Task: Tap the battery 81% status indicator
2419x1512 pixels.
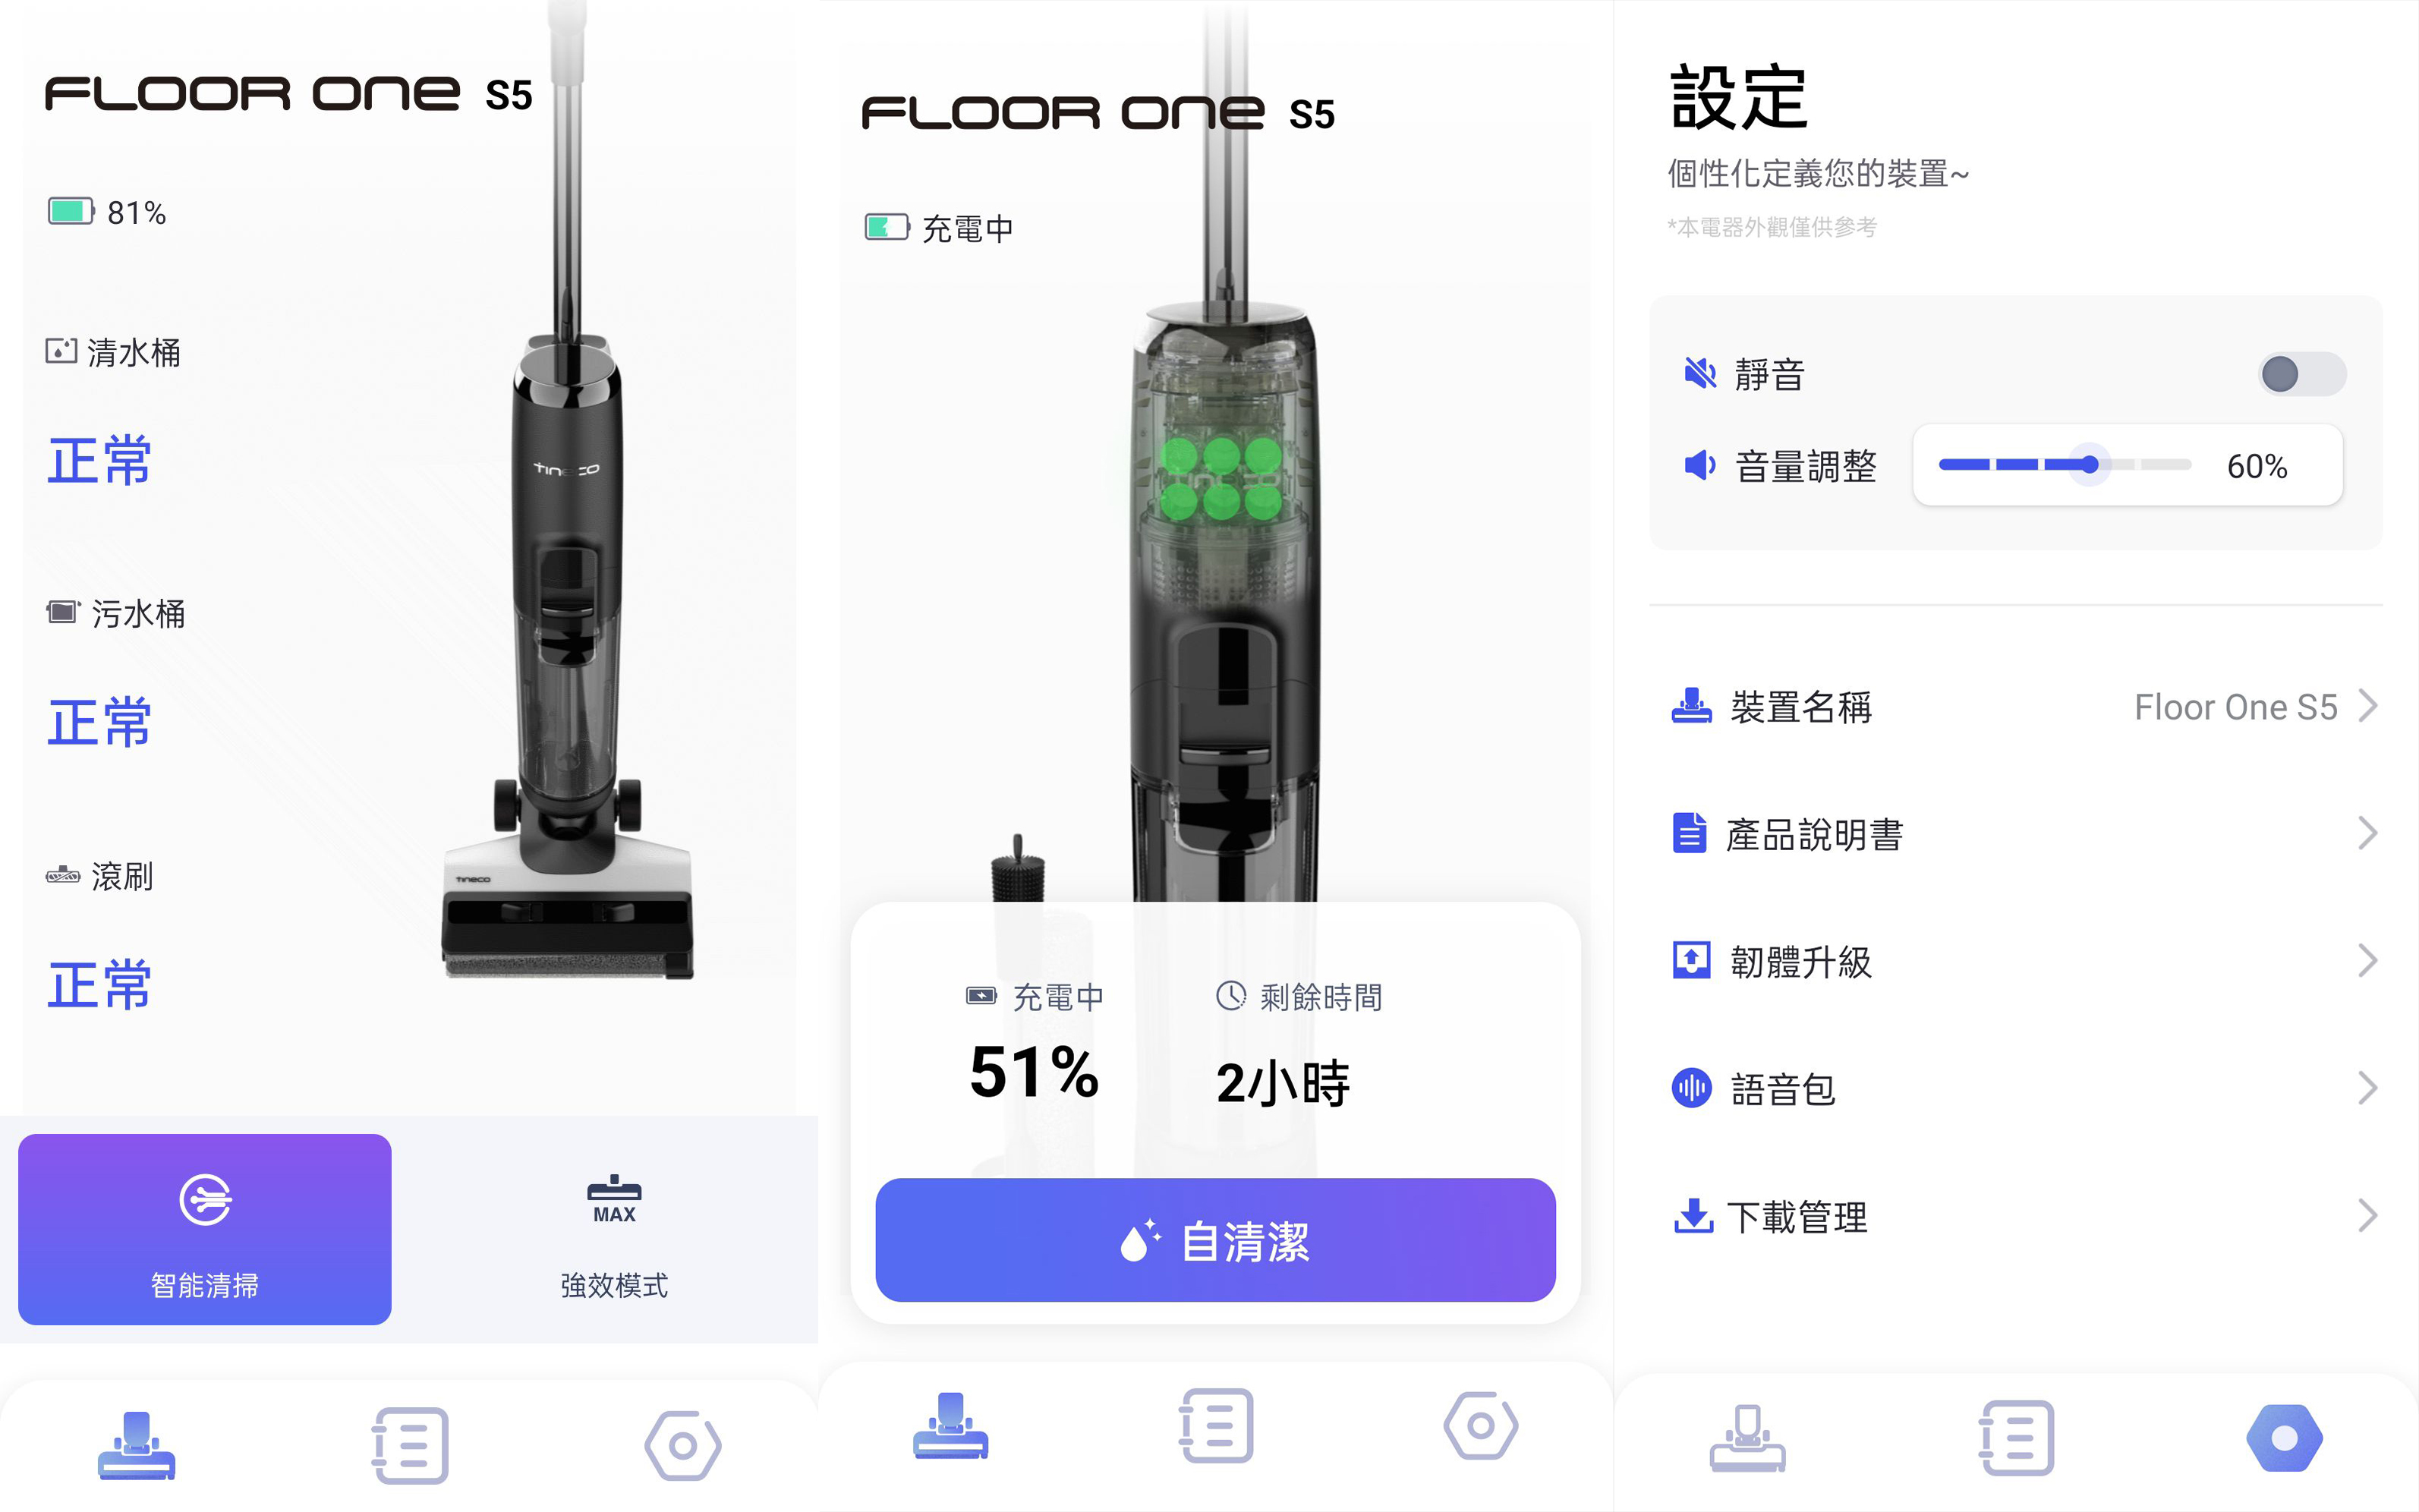Action: [108, 212]
